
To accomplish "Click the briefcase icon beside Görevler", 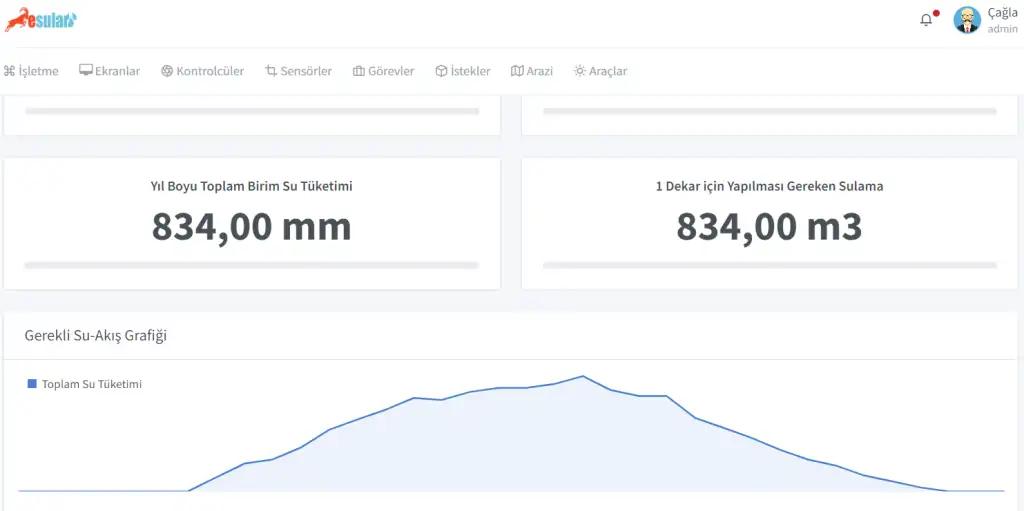I will 359,71.
